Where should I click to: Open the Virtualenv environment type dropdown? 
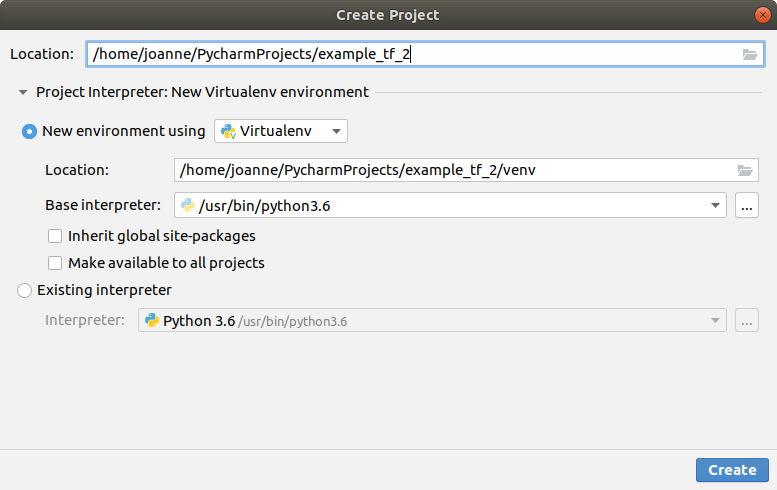point(281,131)
